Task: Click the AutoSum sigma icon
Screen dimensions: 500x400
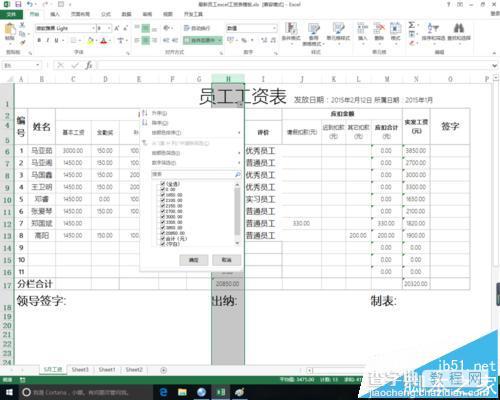Action: coord(412,25)
